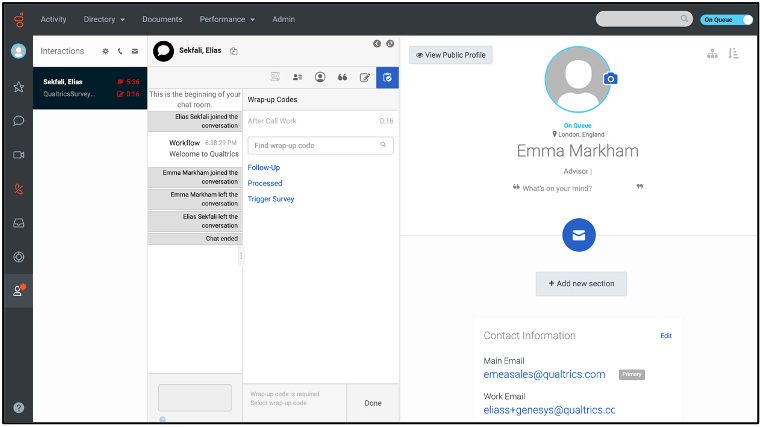Click the envelope icon in Interactions header
Screen dimensions: 760x427
[x=135, y=51]
